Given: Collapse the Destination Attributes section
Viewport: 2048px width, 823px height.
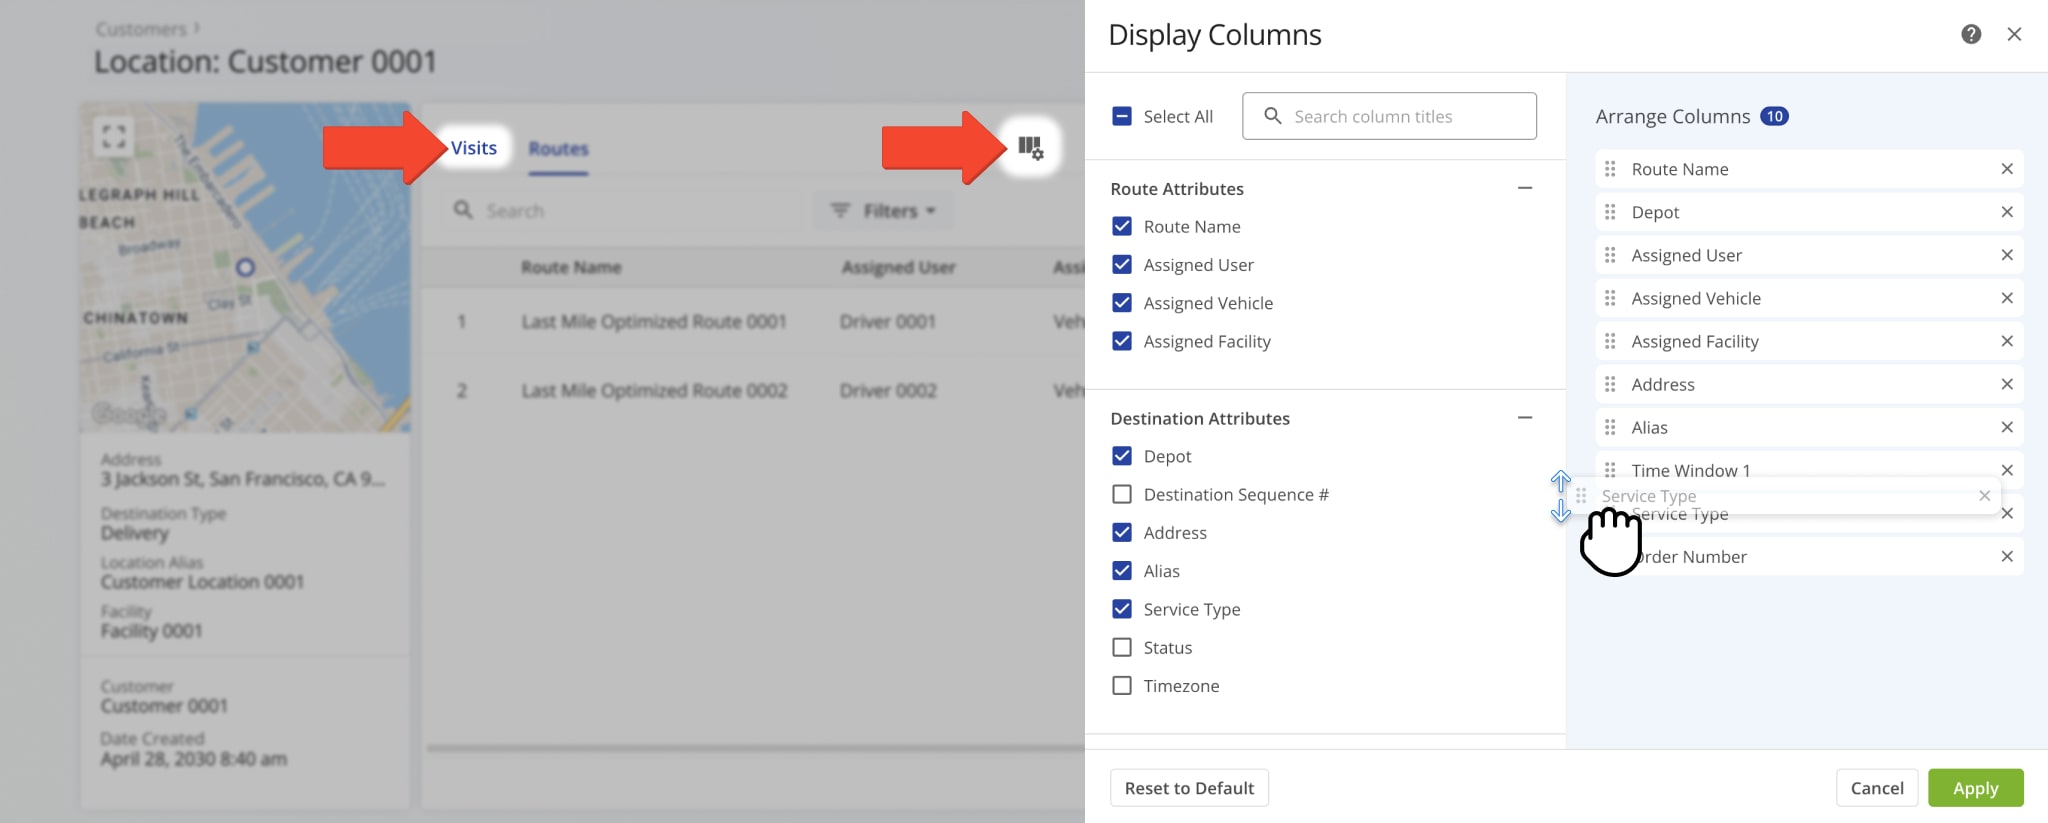Looking at the screenshot, I should click(1524, 418).
